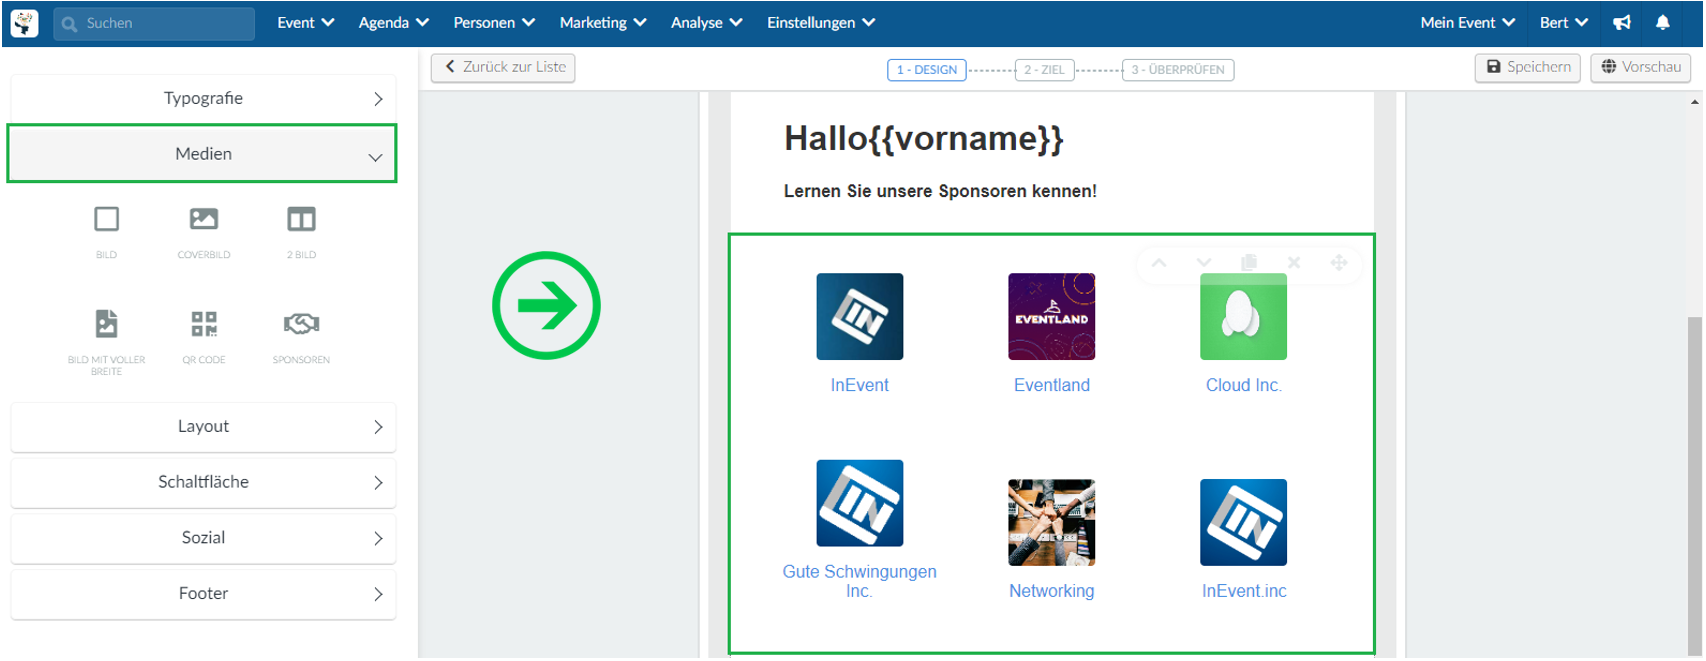Move sponsor block down arrow

click(1204, 263)
